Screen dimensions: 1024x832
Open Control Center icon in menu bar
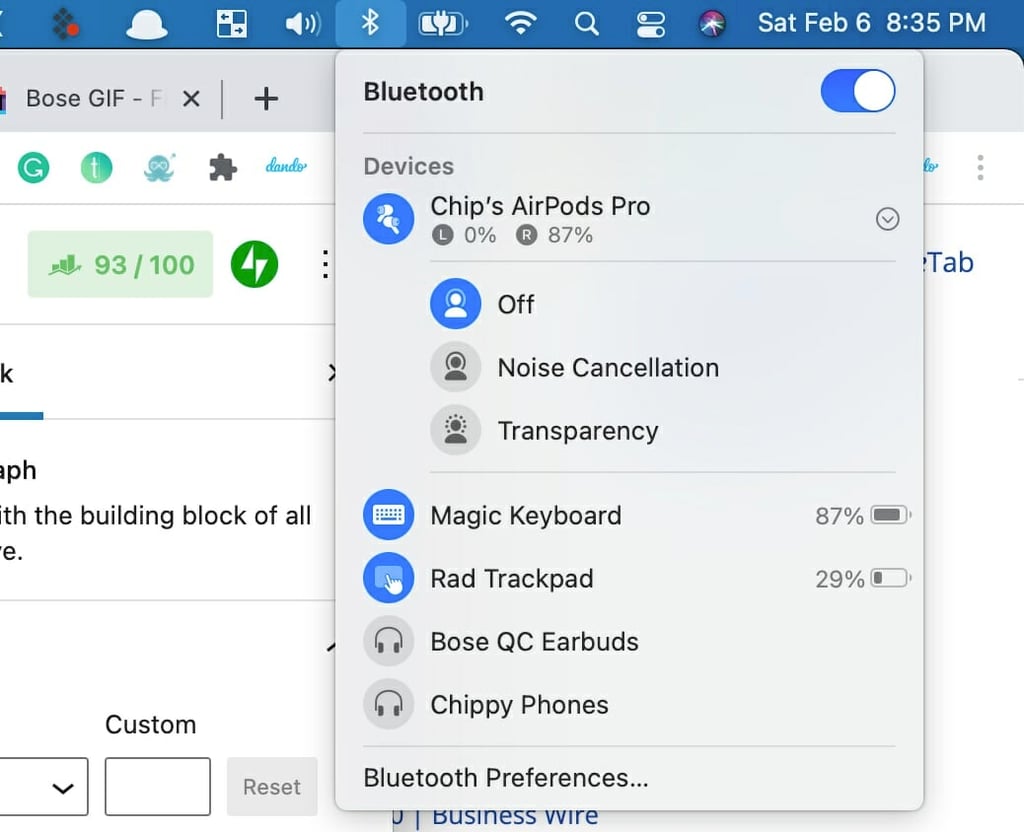(650, 24)
